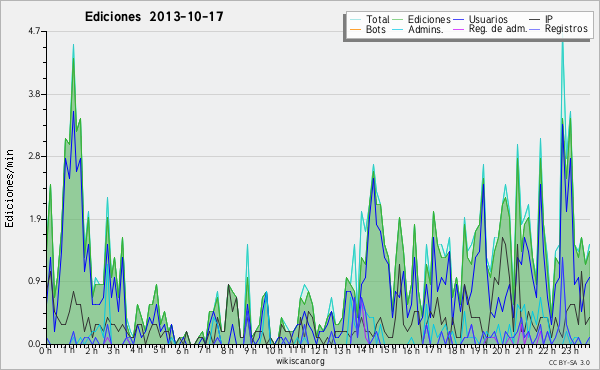Viewport: 600px width, 370px height.
Task: Click the 2.8 y-axis value
Action: coord(34,156)
